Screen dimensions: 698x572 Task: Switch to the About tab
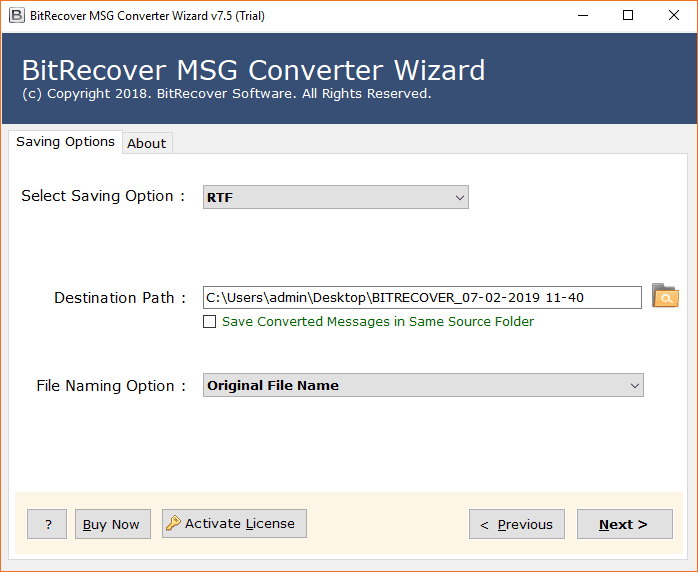coord(147,143)
